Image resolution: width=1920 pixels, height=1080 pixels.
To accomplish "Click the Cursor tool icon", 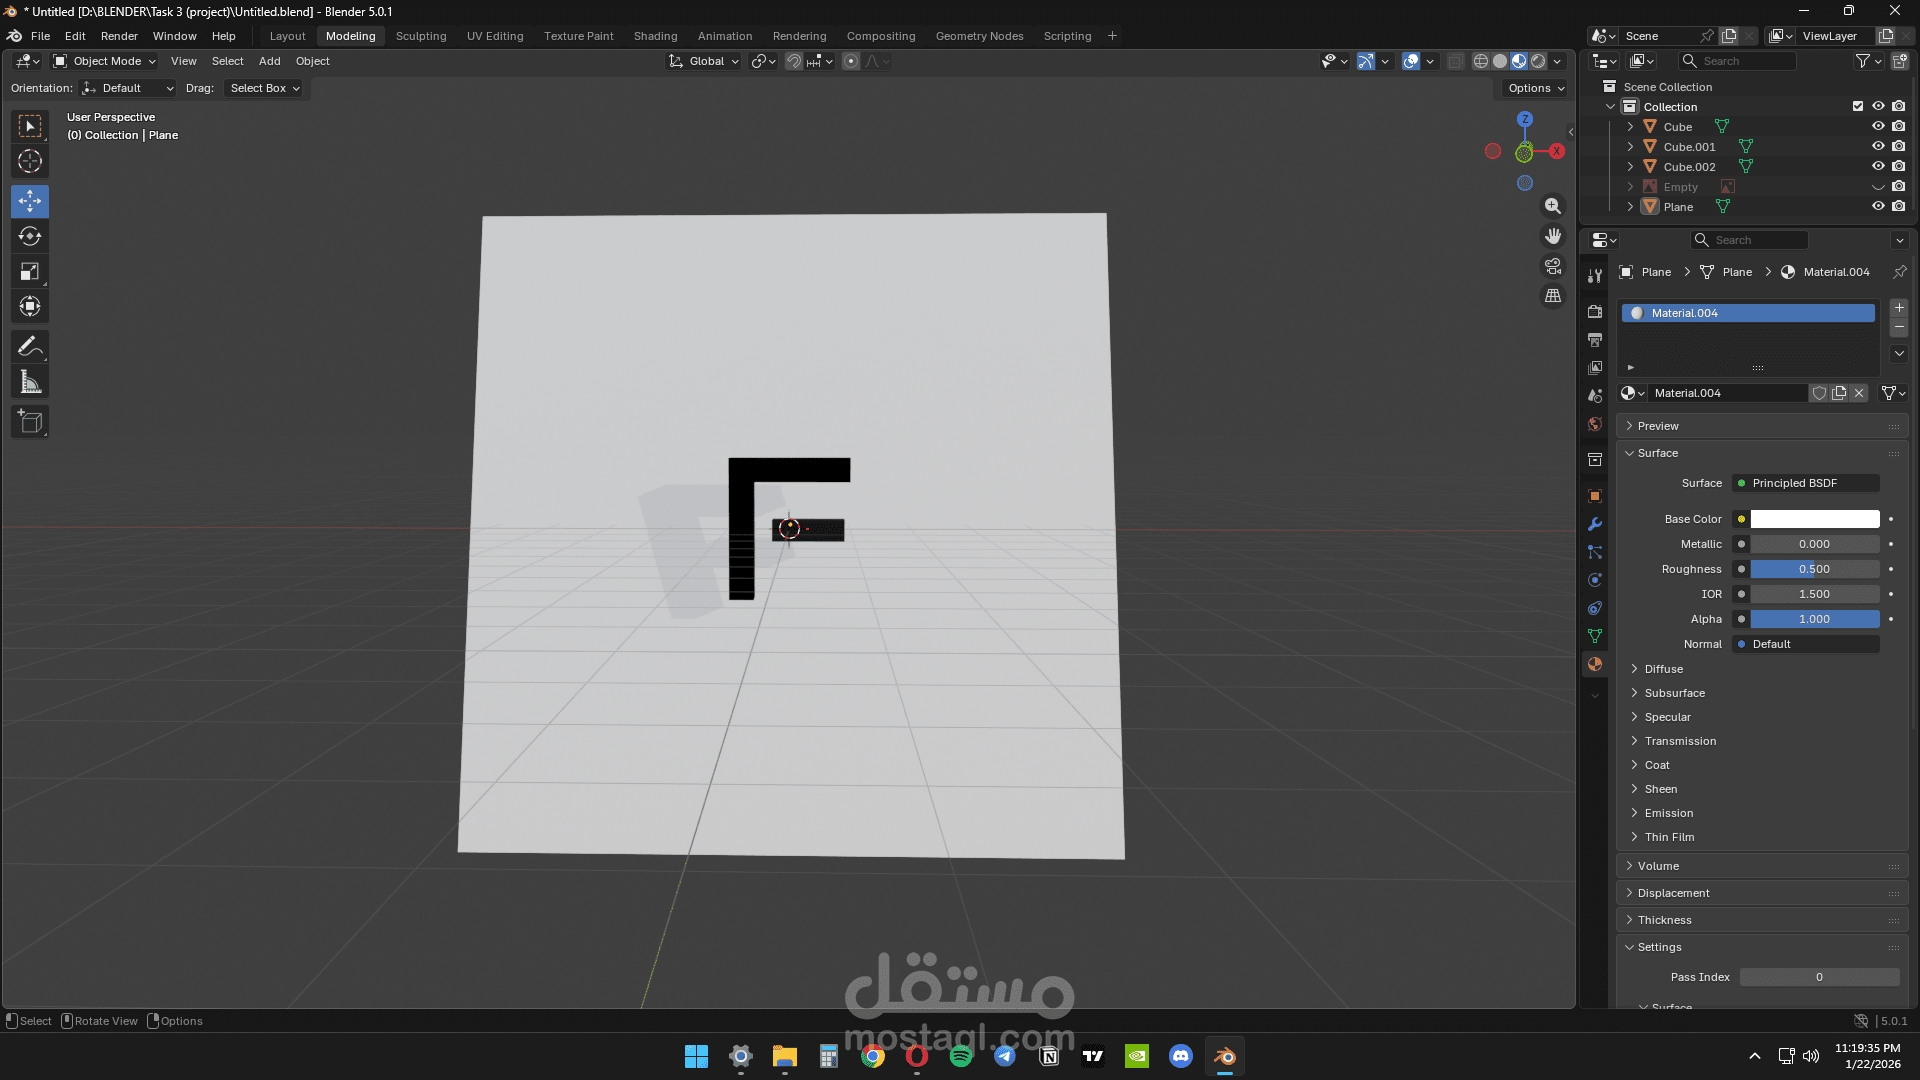I will pyautogui.click(x=30, y=161).
